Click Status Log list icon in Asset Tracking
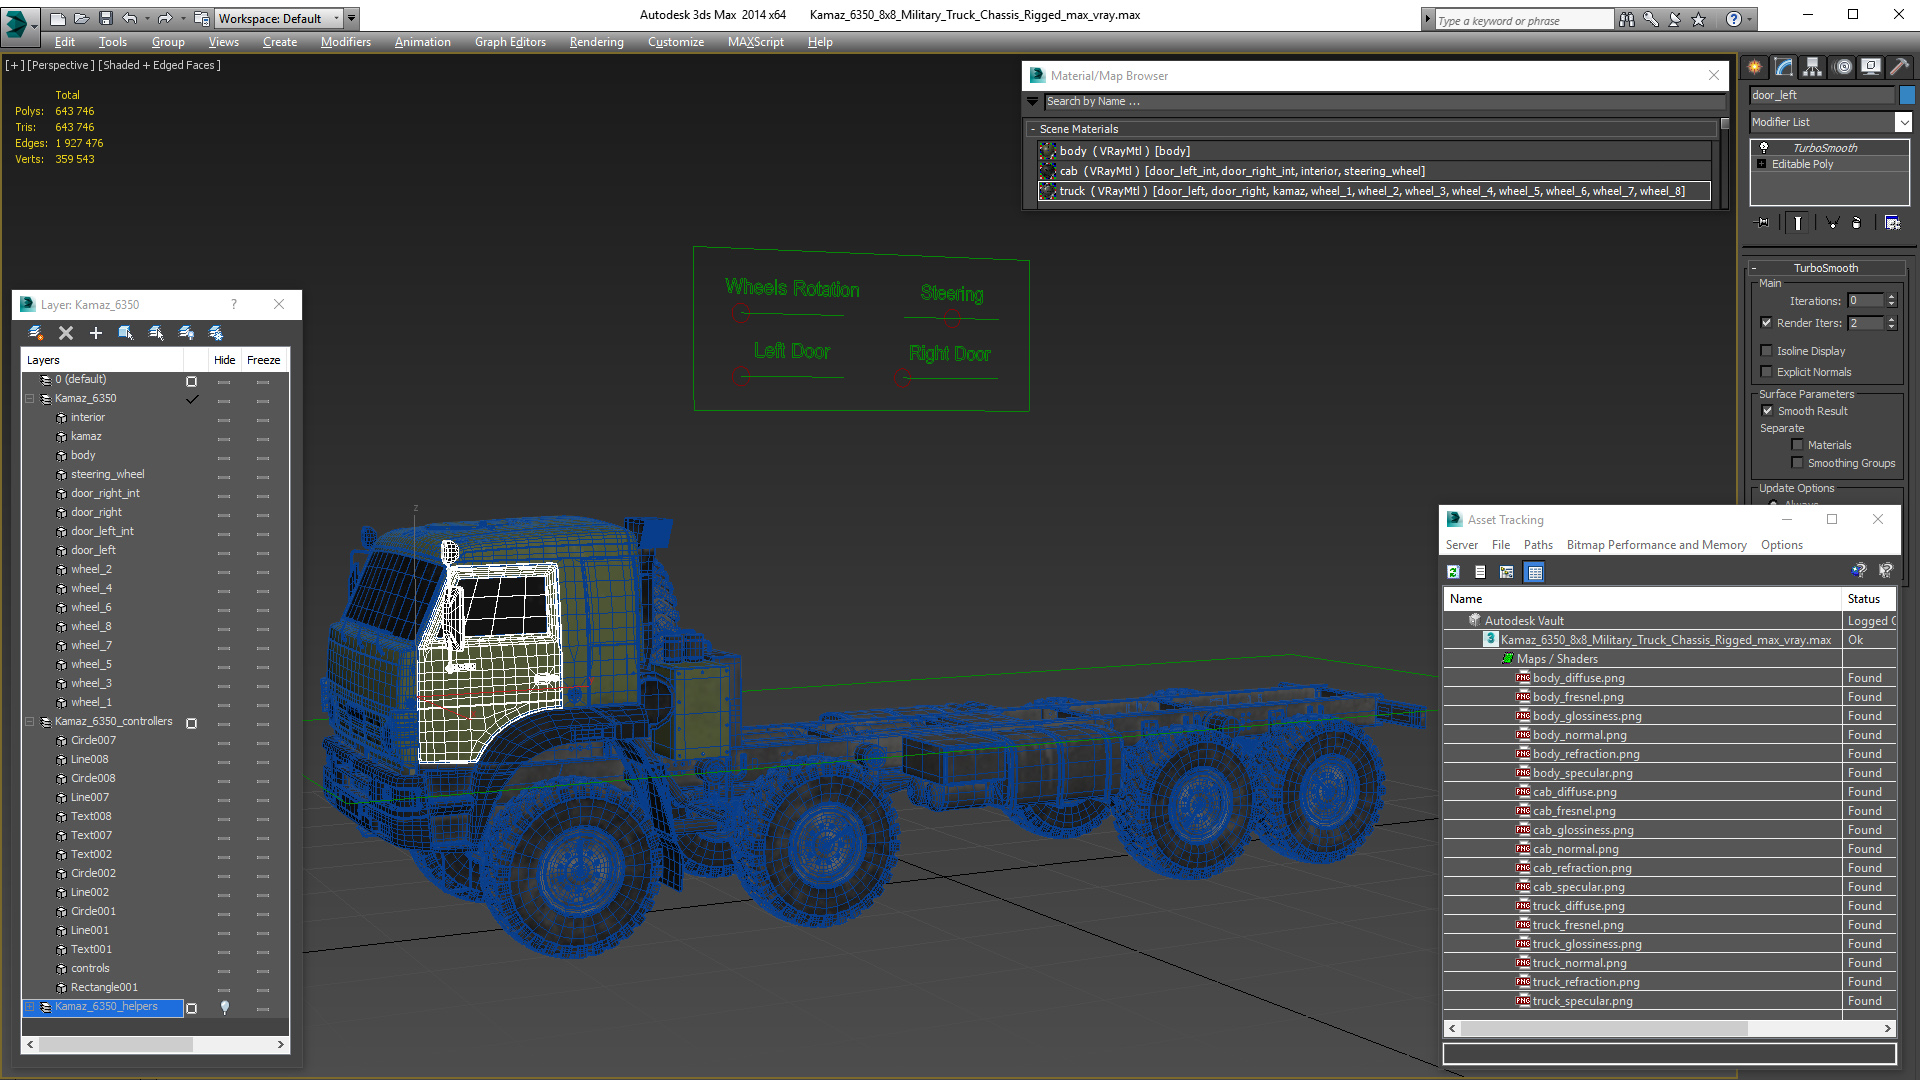Screen dimensions: 1920x1080 (1480, 572)
